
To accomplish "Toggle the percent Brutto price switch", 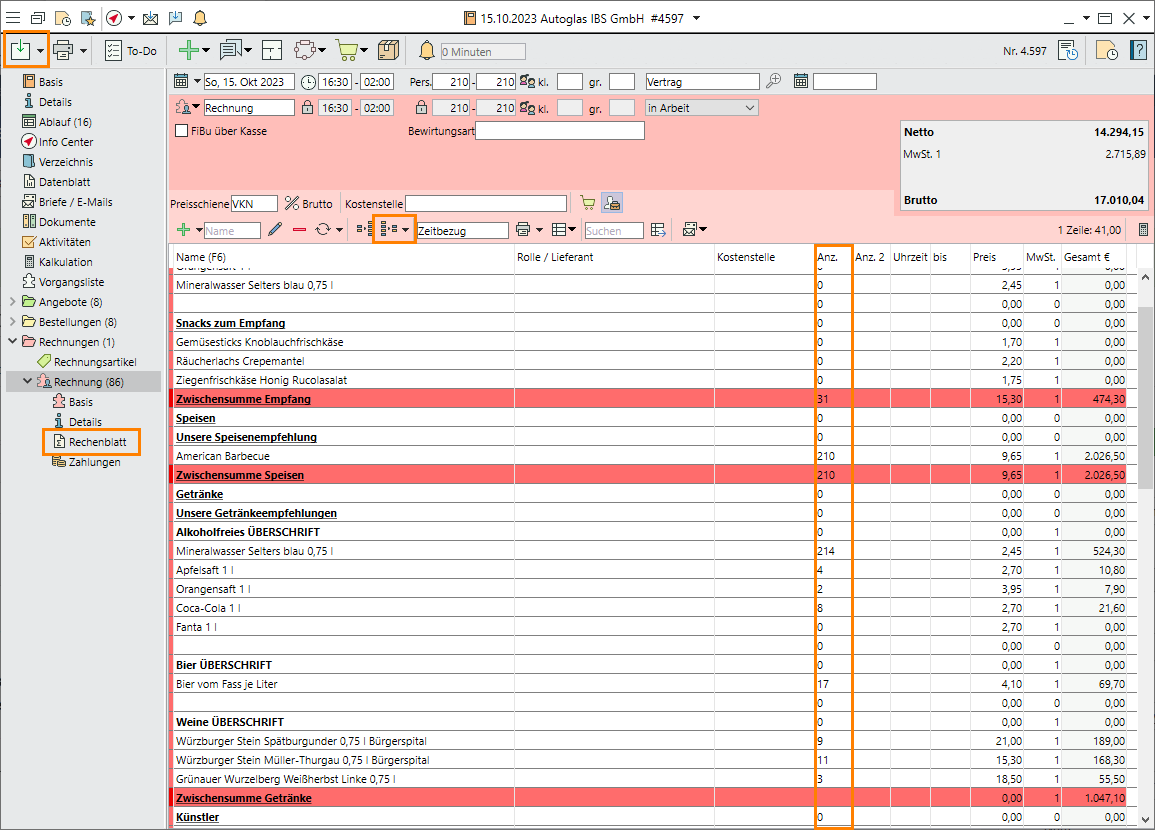I will coord(309,204).
